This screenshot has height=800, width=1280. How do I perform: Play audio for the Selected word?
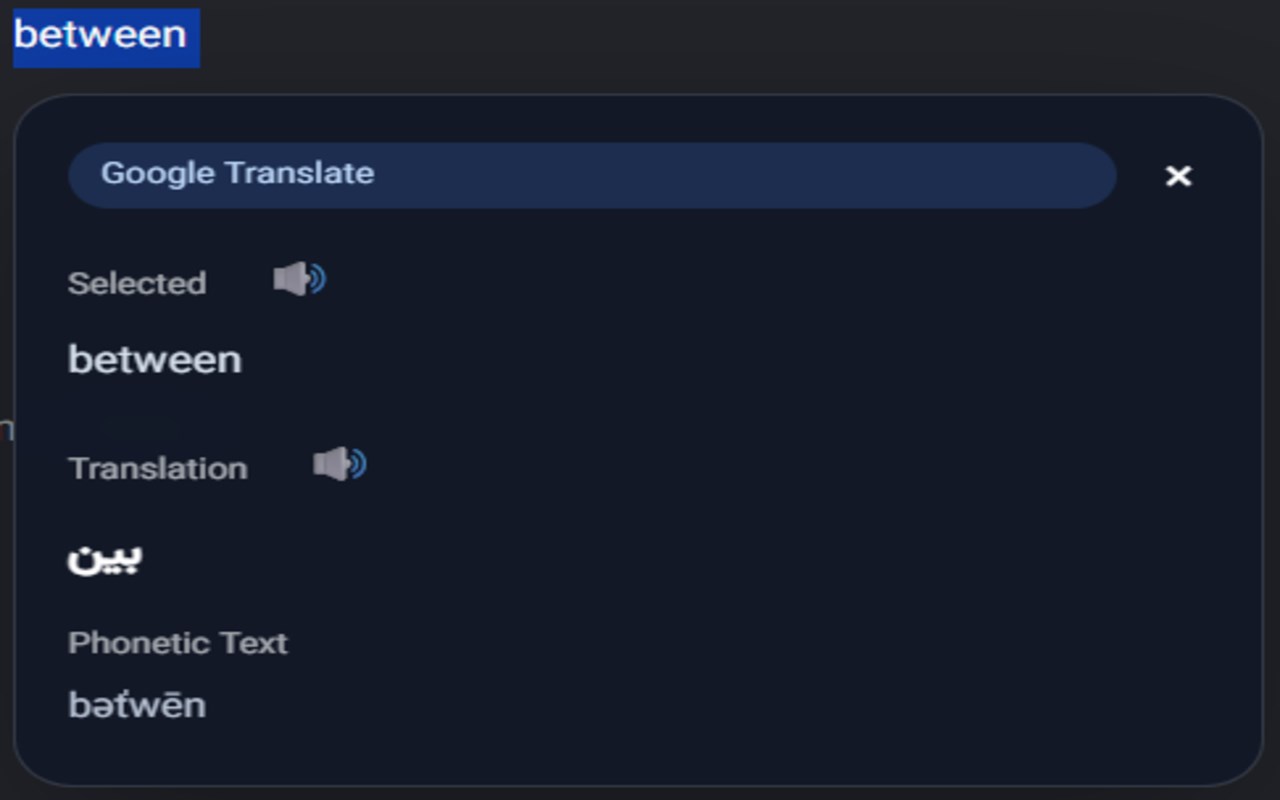tap(299, 280)
